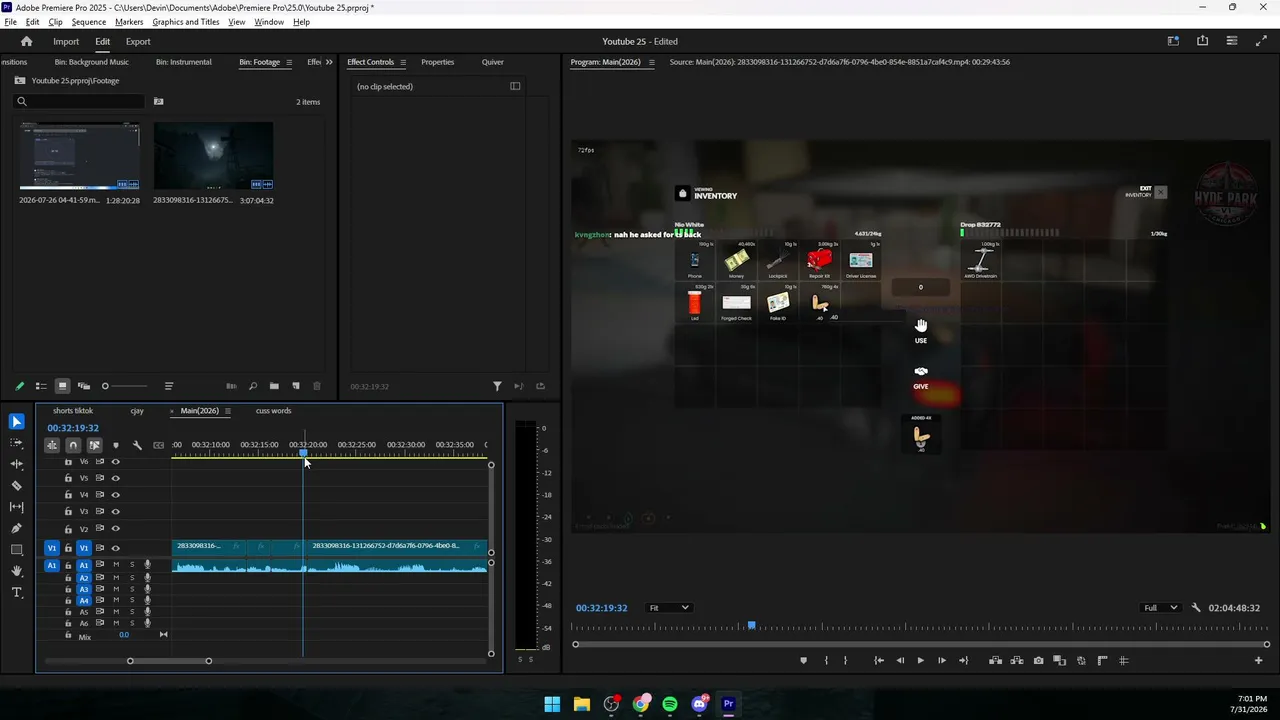Select the Type tool
Screen dimensions: 1280x720
(x=17, y=593)
